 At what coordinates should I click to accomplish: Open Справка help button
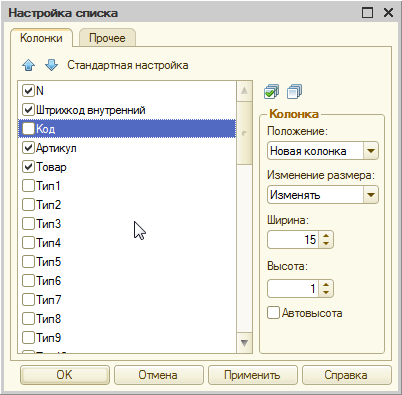click(x=346, y=375)
